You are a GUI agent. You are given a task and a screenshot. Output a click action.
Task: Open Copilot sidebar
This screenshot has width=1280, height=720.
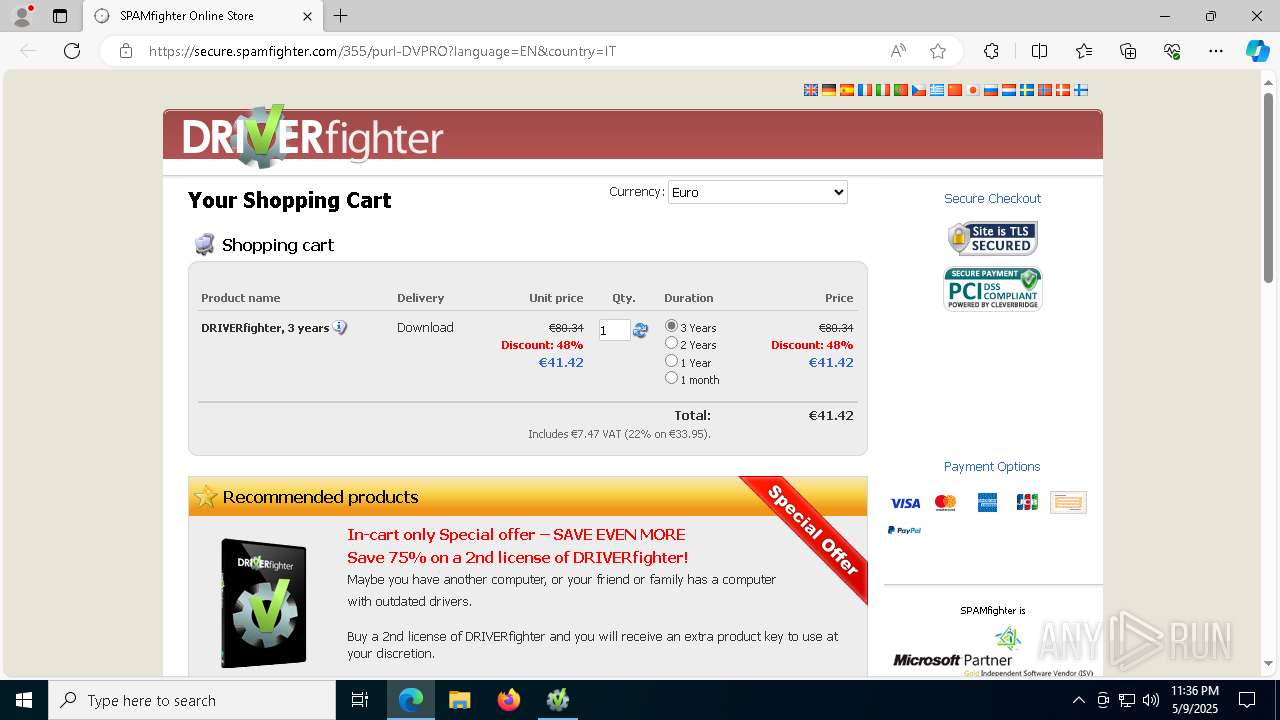tap(1257, 51)
